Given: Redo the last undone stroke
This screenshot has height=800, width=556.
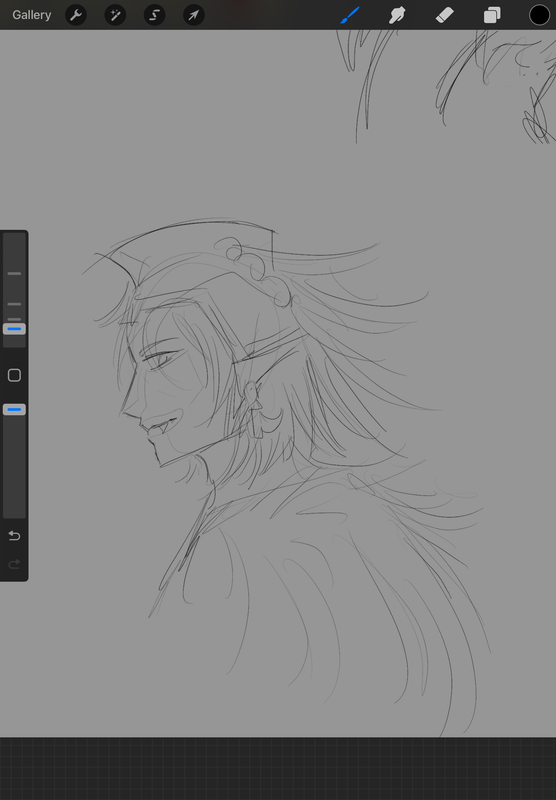Looking at the screenshot, I should (14, 564).
